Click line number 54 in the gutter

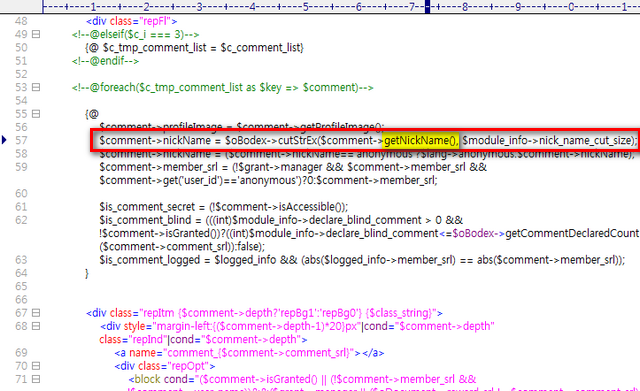click(21, 101)
